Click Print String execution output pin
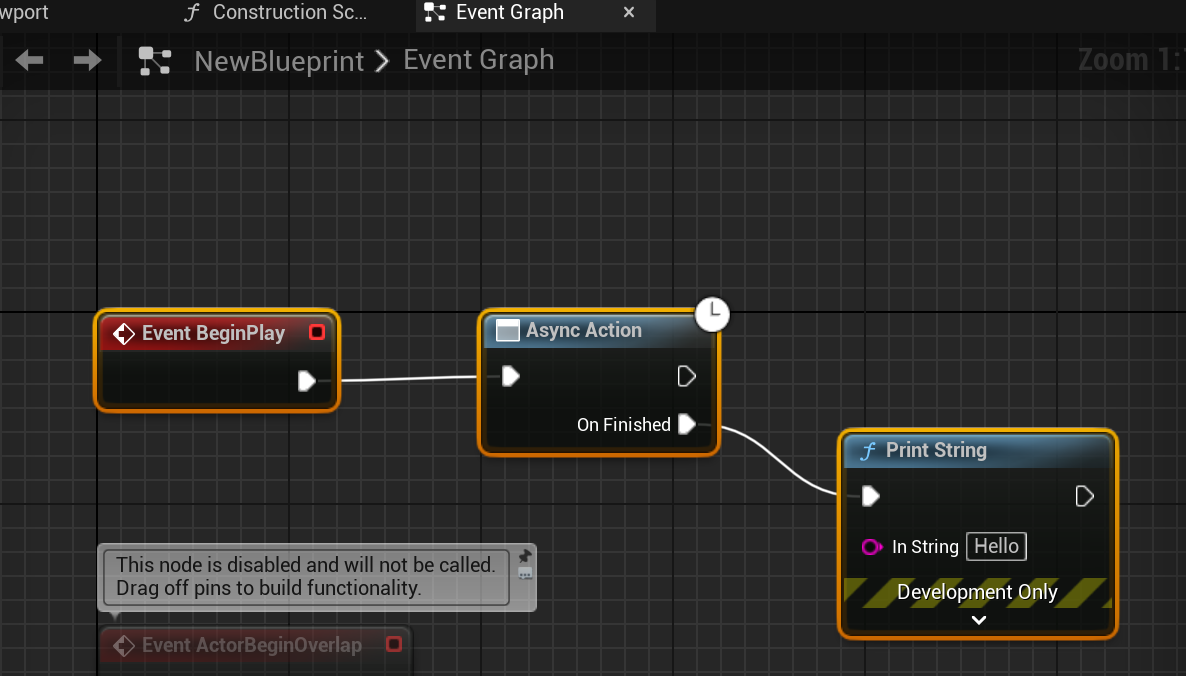This screenshot has height=676, width=1186. tap(1085, 496)
